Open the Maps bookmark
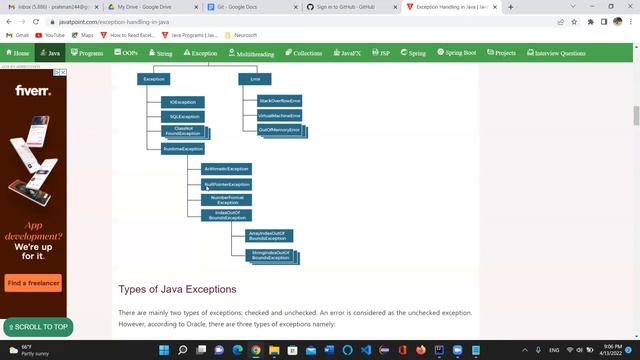The height and width of the screenshot is (360, 640). point(82,36)
